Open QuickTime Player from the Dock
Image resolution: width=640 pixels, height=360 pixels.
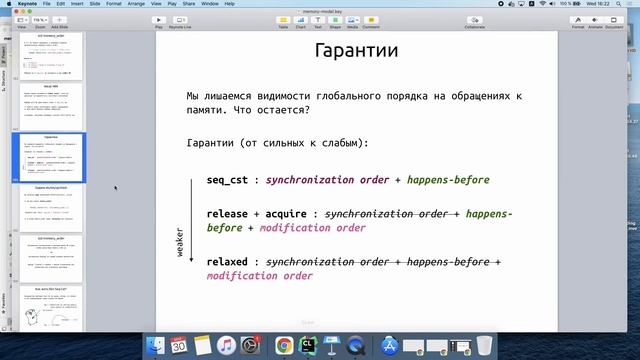pos(355,345)
